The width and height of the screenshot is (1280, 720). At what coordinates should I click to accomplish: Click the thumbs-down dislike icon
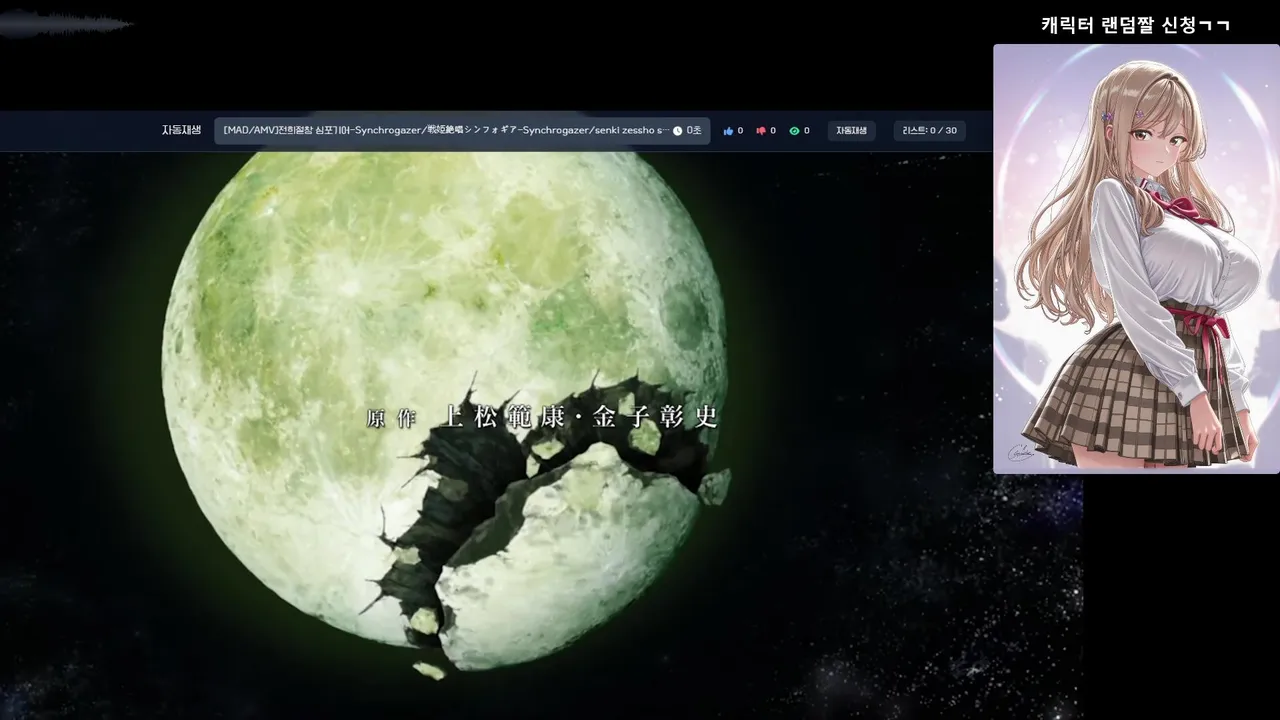click(x=761, y=131)
